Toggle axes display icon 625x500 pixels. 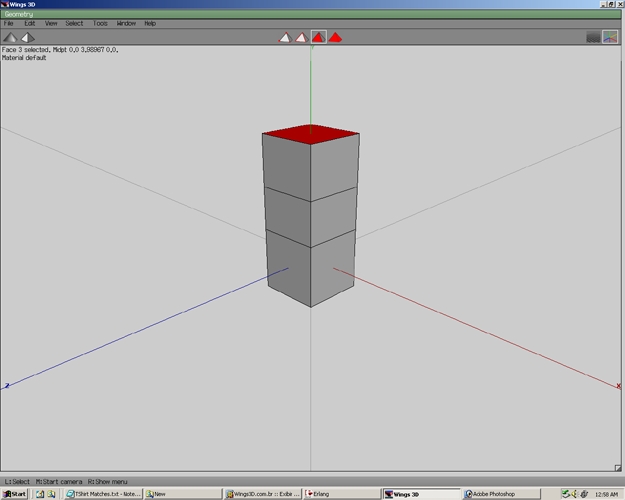tap(610, 37)
